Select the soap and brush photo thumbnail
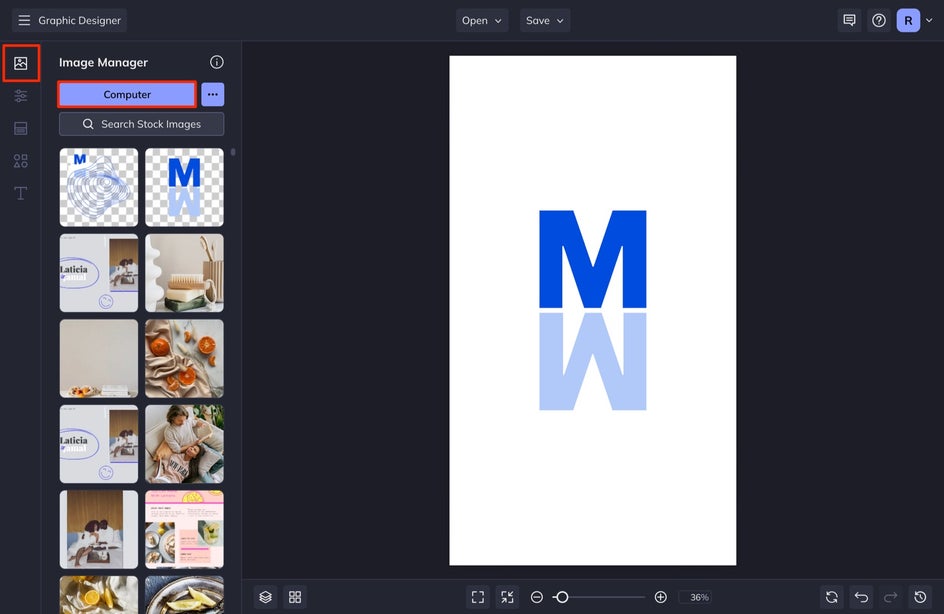Image resolution: width=944 pixels, height=614 pixels. pos(184,273)
